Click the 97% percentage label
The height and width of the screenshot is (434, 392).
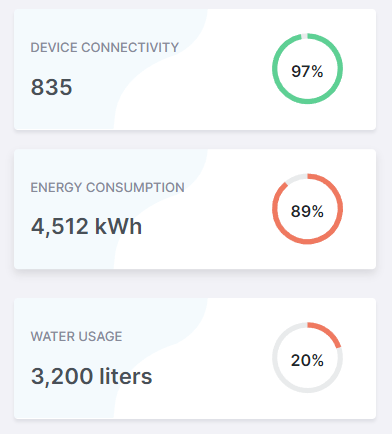(307, 71)
